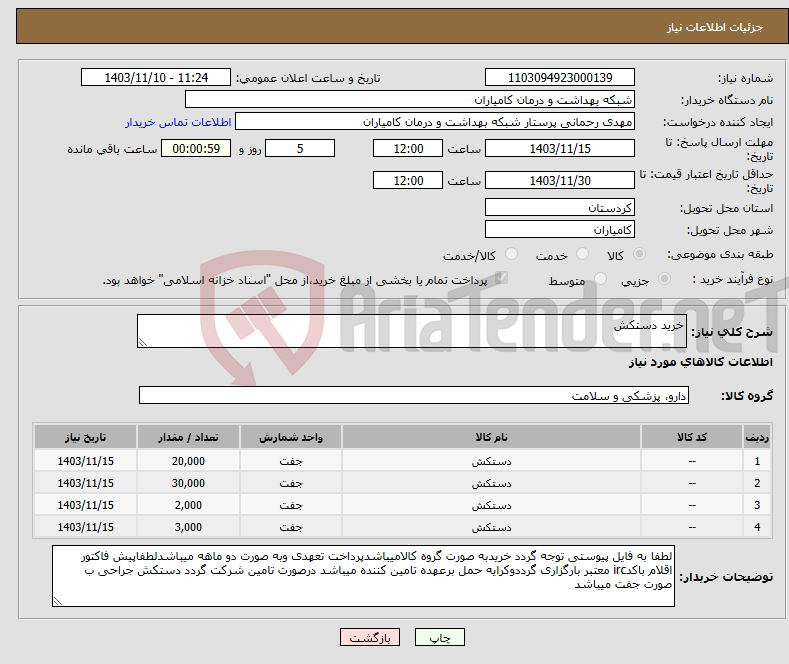Image resolution: width=789 pixels, height=664 pixels.
Task: Click the تعداد / مقدار column header
Action: [188, 437]
